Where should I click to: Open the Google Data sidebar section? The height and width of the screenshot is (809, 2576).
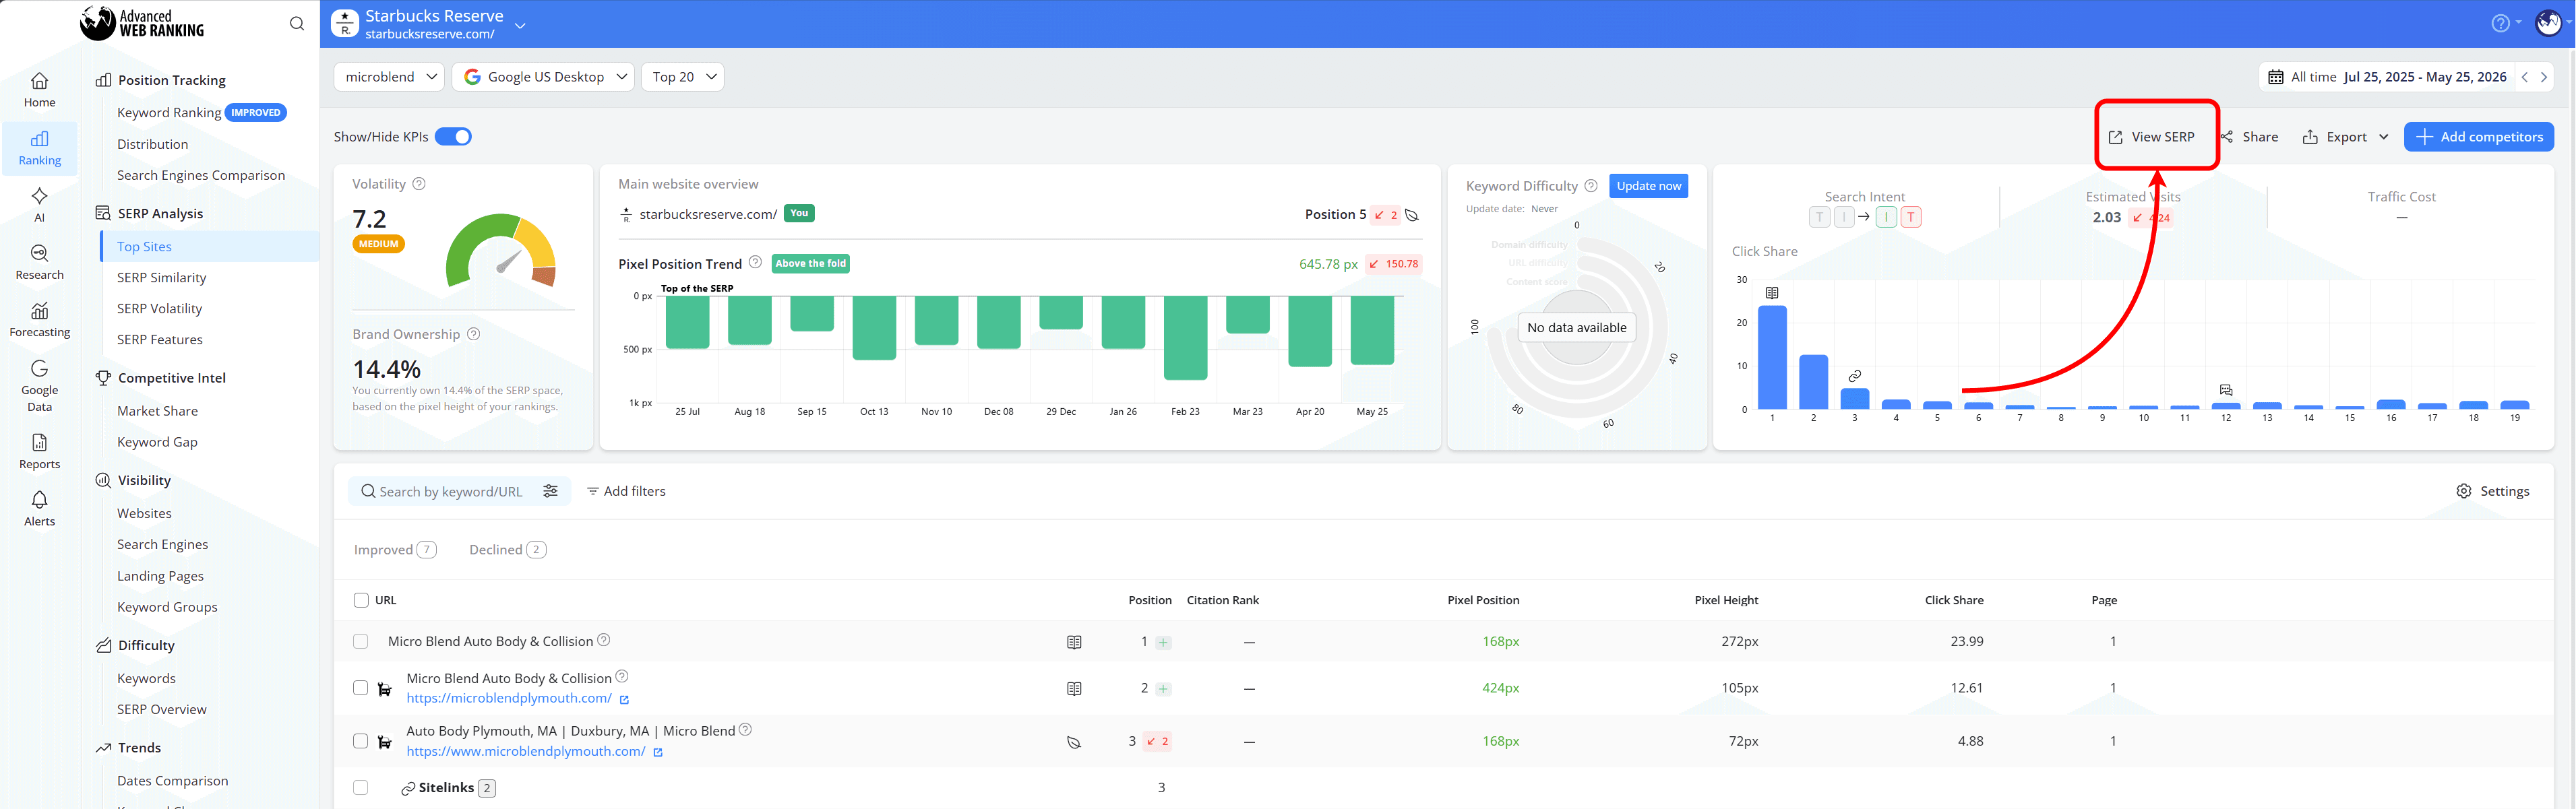pos(39,385)
